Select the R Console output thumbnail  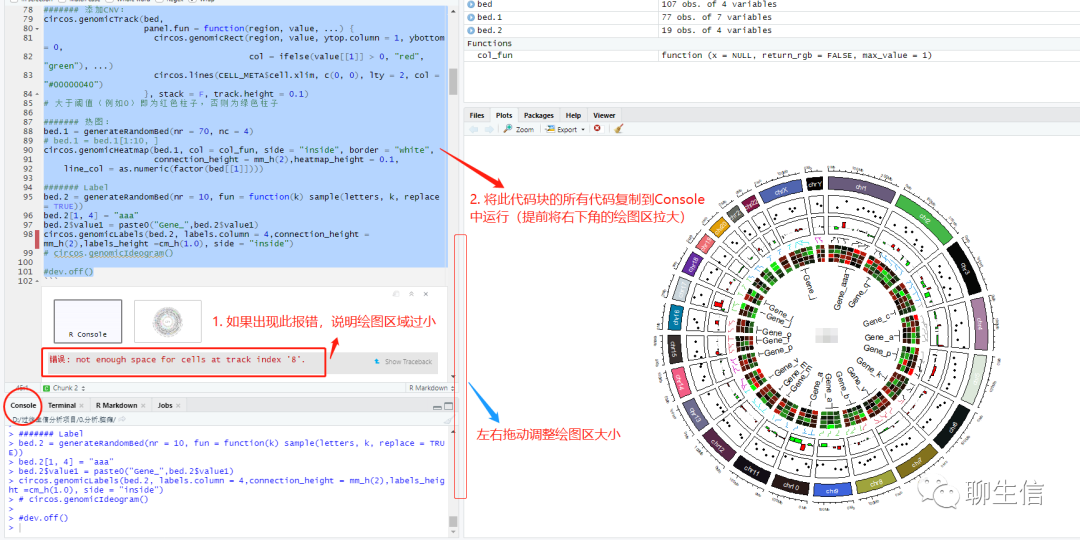click(x=87, y=322)
